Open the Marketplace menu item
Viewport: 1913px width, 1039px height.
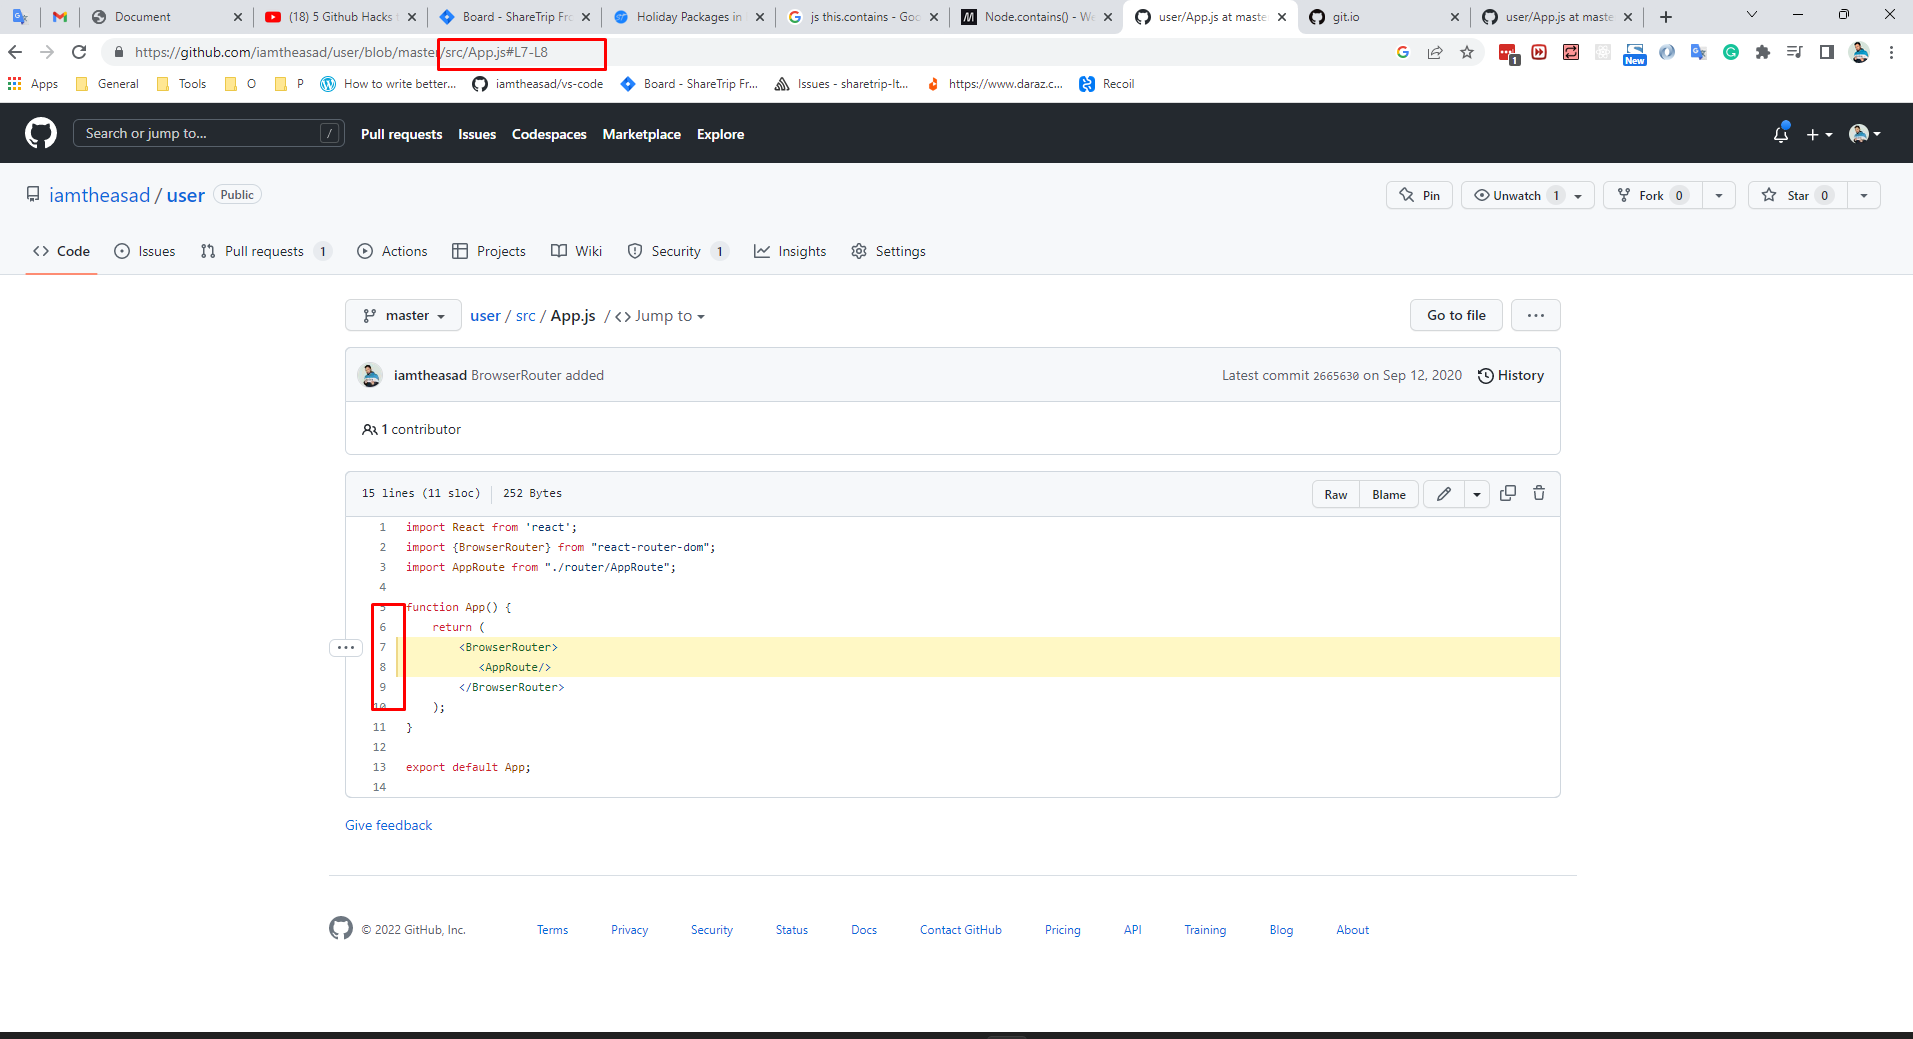coord(641,133)
